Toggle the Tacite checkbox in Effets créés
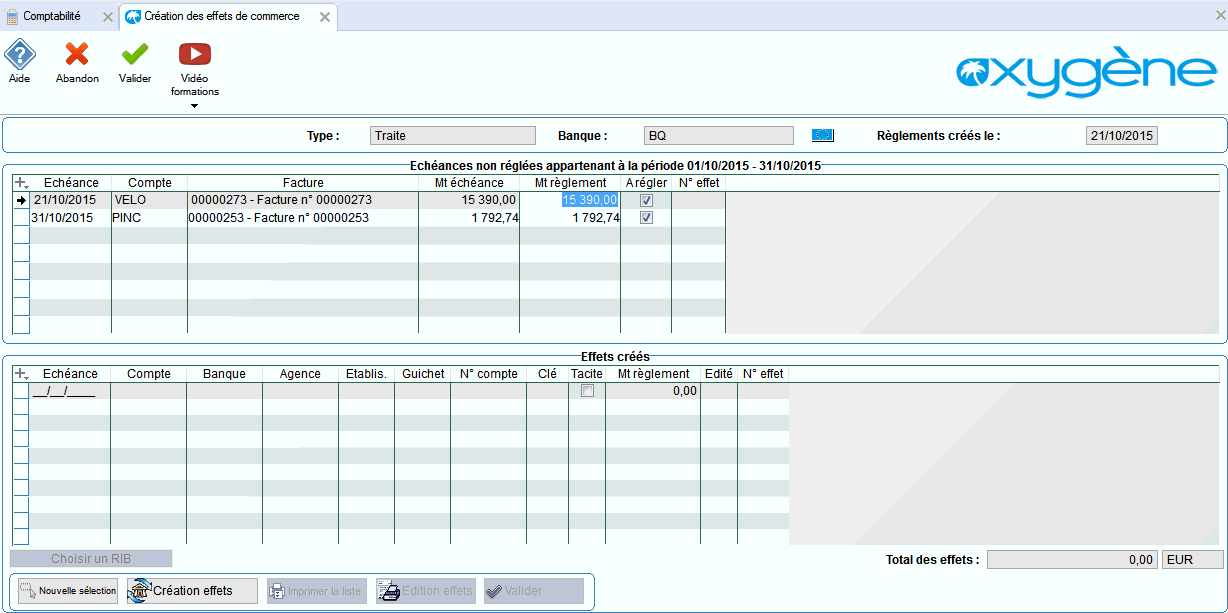The image size is (1228, 613). pos(587,391)
